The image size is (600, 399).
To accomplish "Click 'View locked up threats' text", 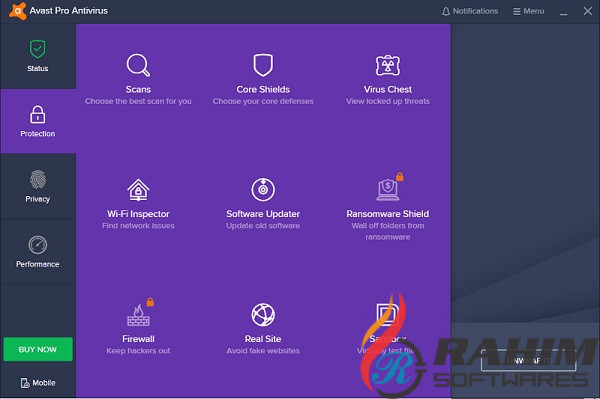I will 388,101.
